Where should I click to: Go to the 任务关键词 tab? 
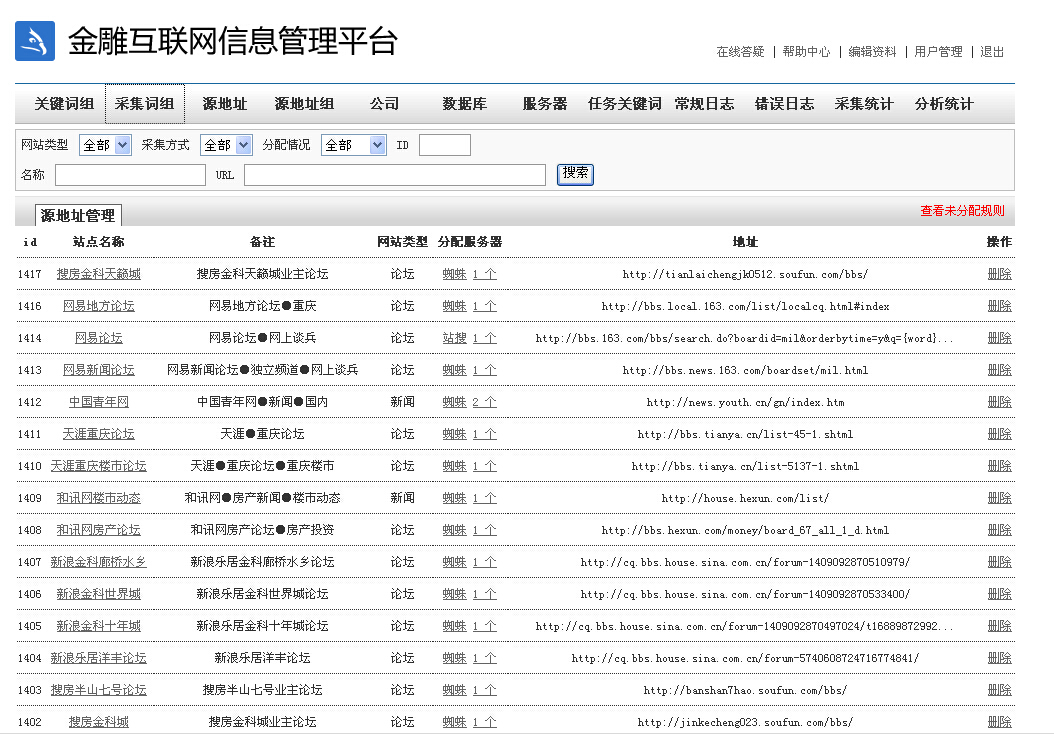point(624,104)
